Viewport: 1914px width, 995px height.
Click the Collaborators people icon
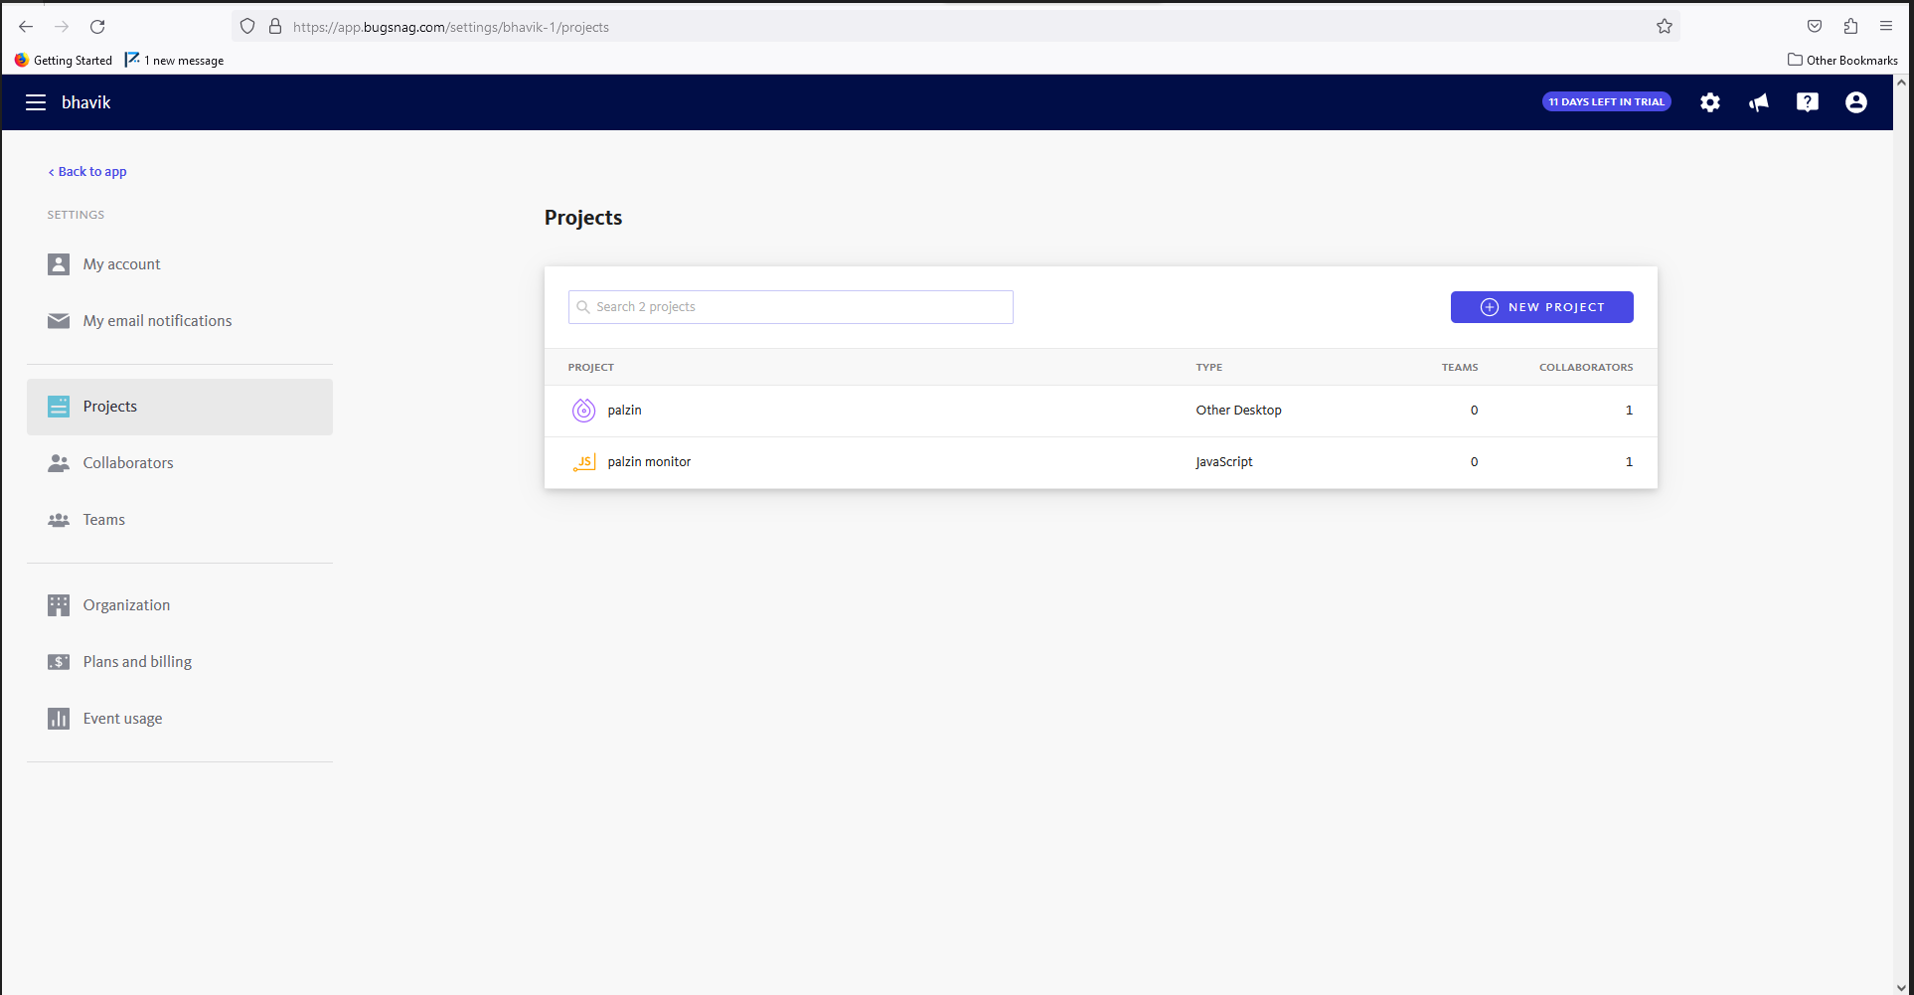[x=59, y=463]
